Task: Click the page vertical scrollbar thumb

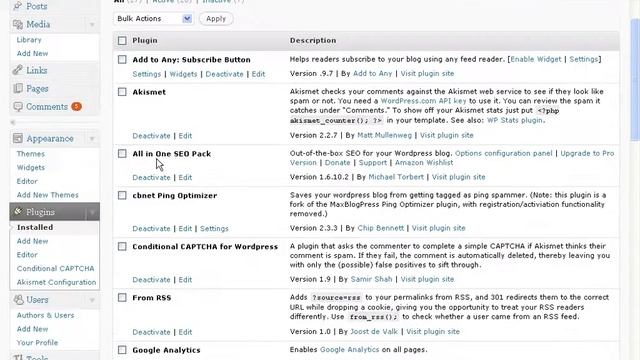Action: 635,80
